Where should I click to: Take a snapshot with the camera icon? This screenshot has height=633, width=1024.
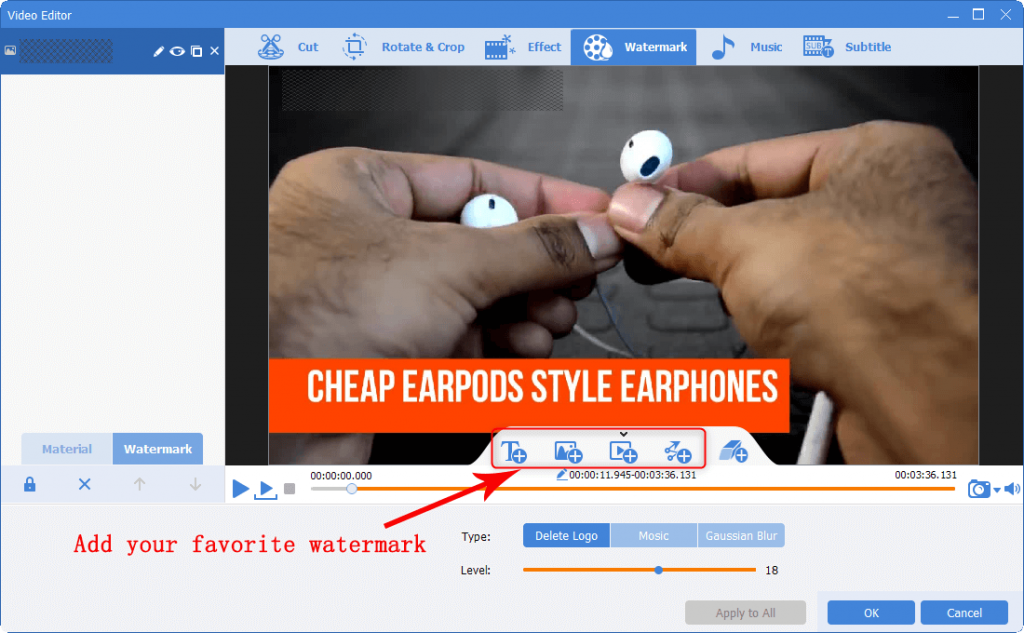(x=978, y=489)
